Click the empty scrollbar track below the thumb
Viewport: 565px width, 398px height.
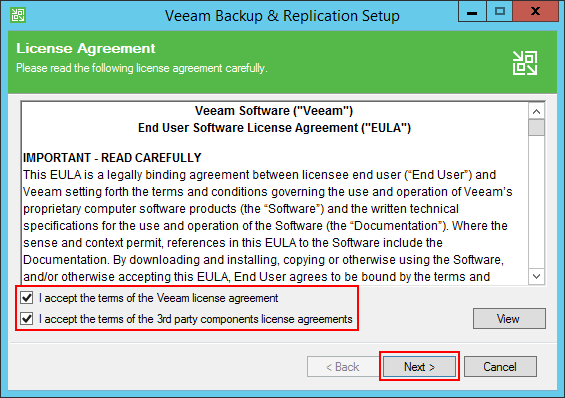point(536,202)
